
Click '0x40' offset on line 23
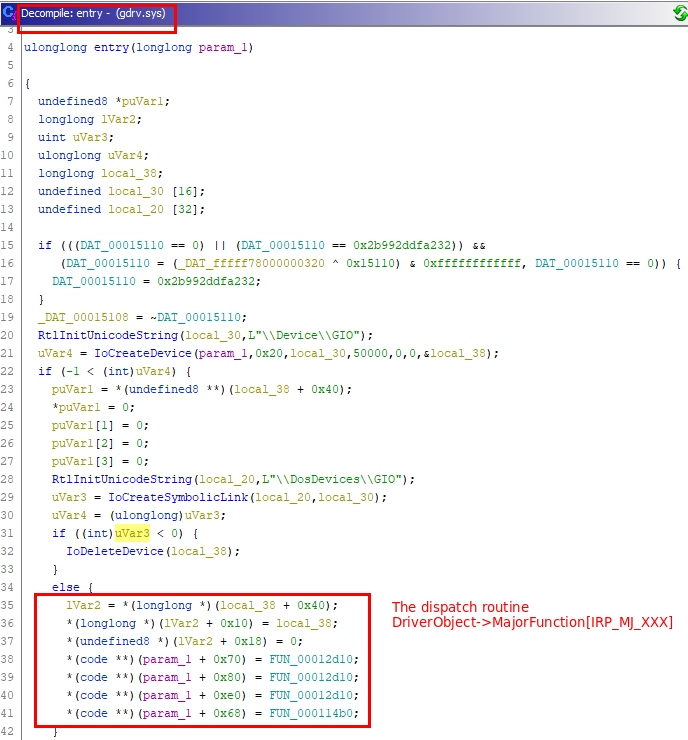[x=325, y=389]
